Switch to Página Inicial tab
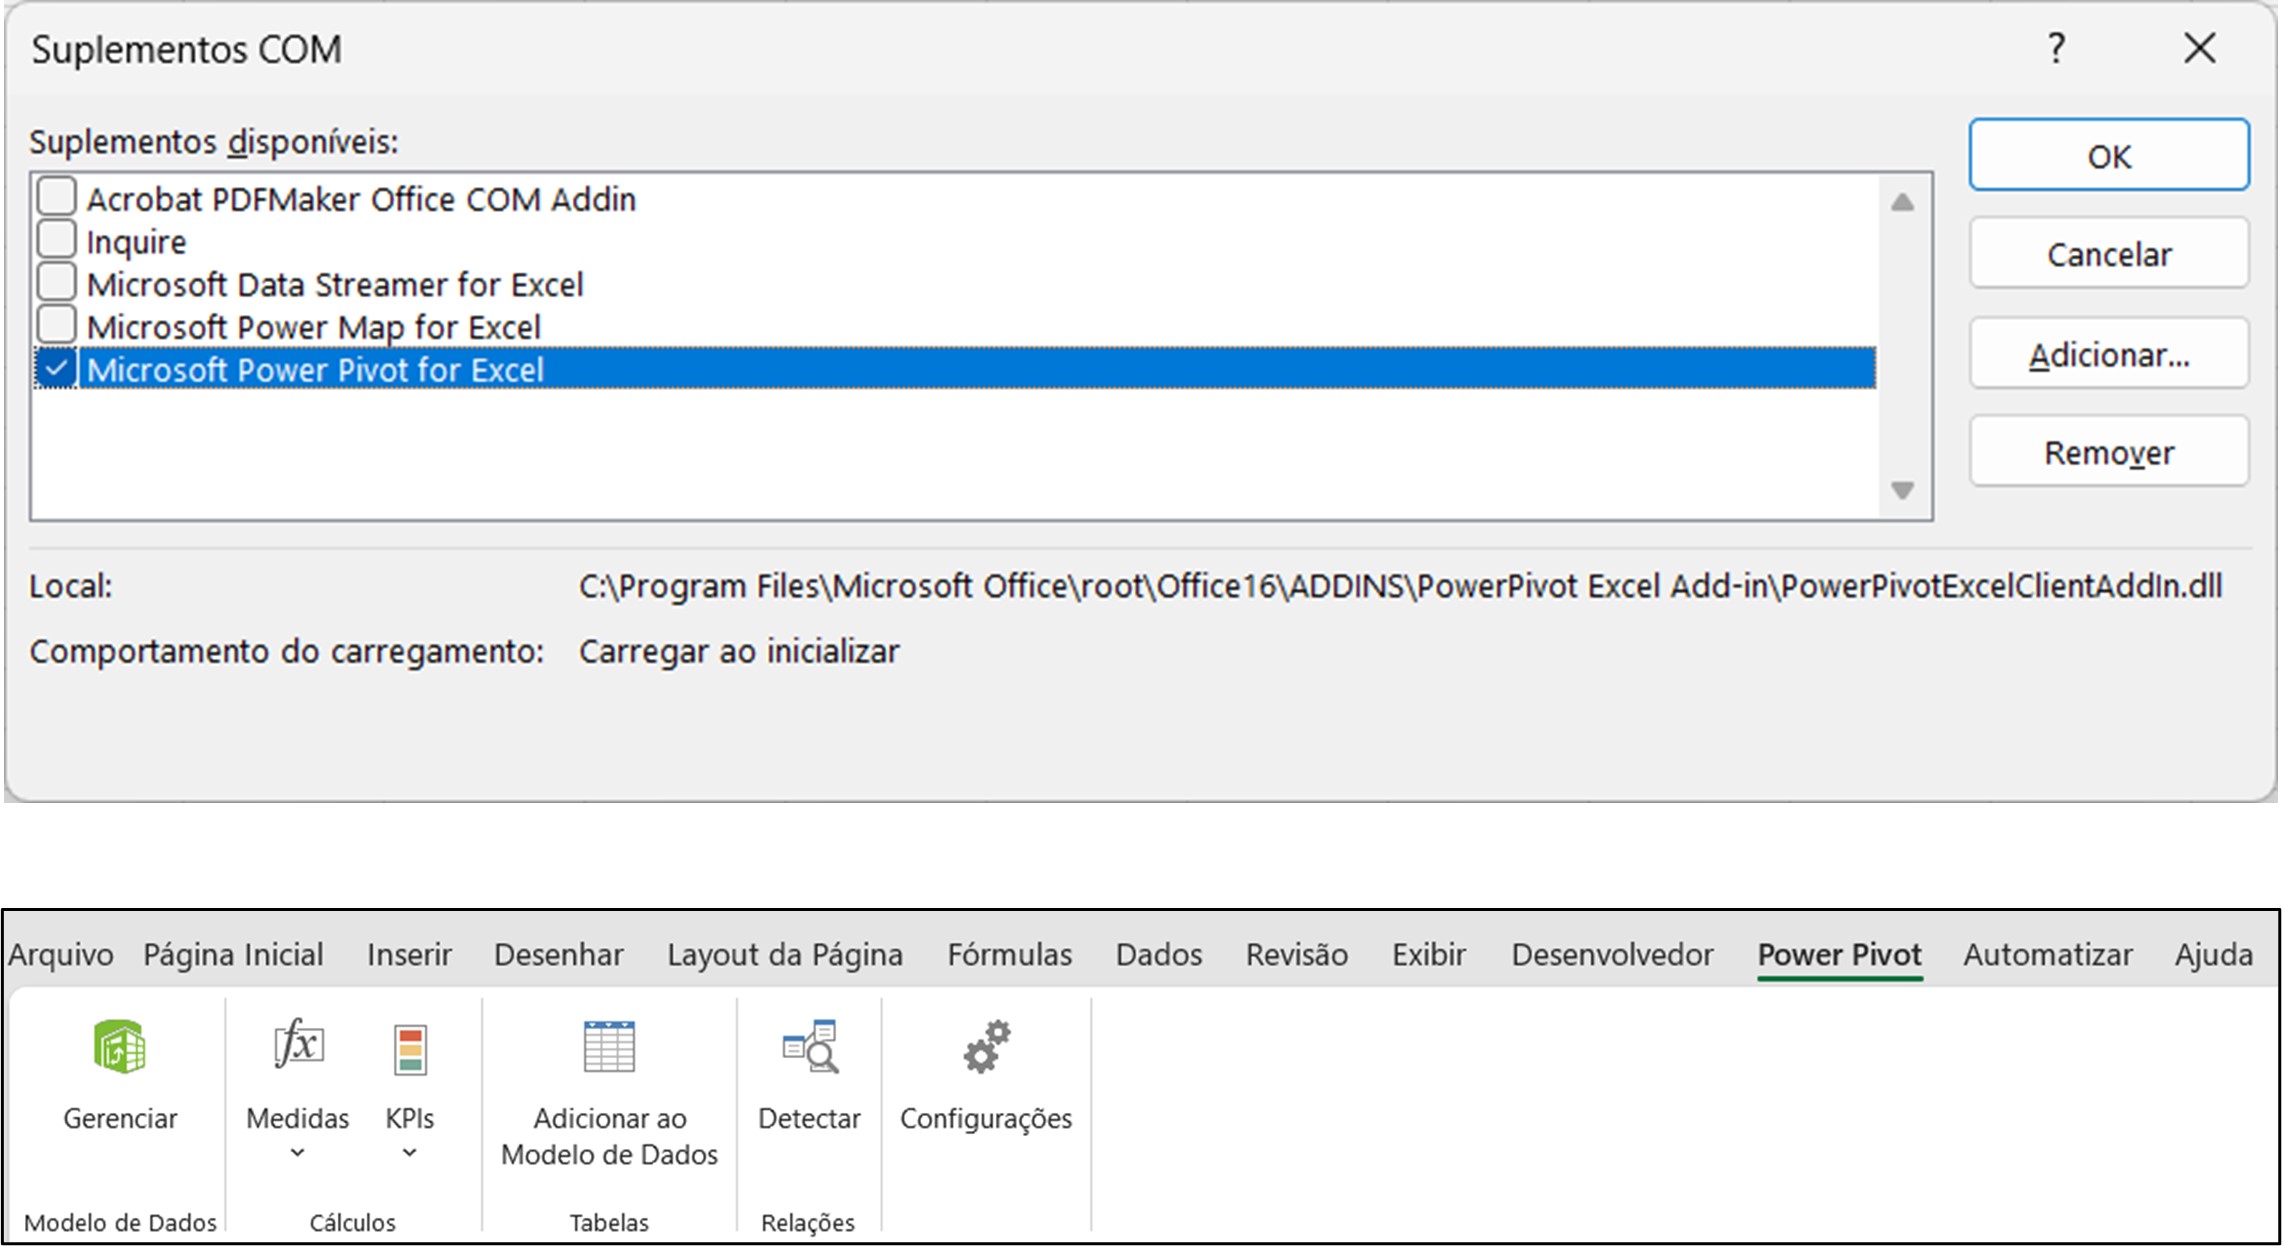This screenshot has height=1246, width=2282. [233, 955]
